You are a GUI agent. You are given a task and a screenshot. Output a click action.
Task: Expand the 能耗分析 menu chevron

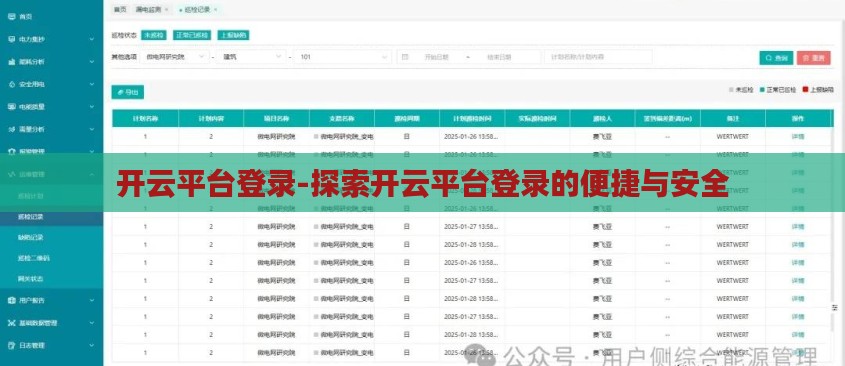coord(92,62)
